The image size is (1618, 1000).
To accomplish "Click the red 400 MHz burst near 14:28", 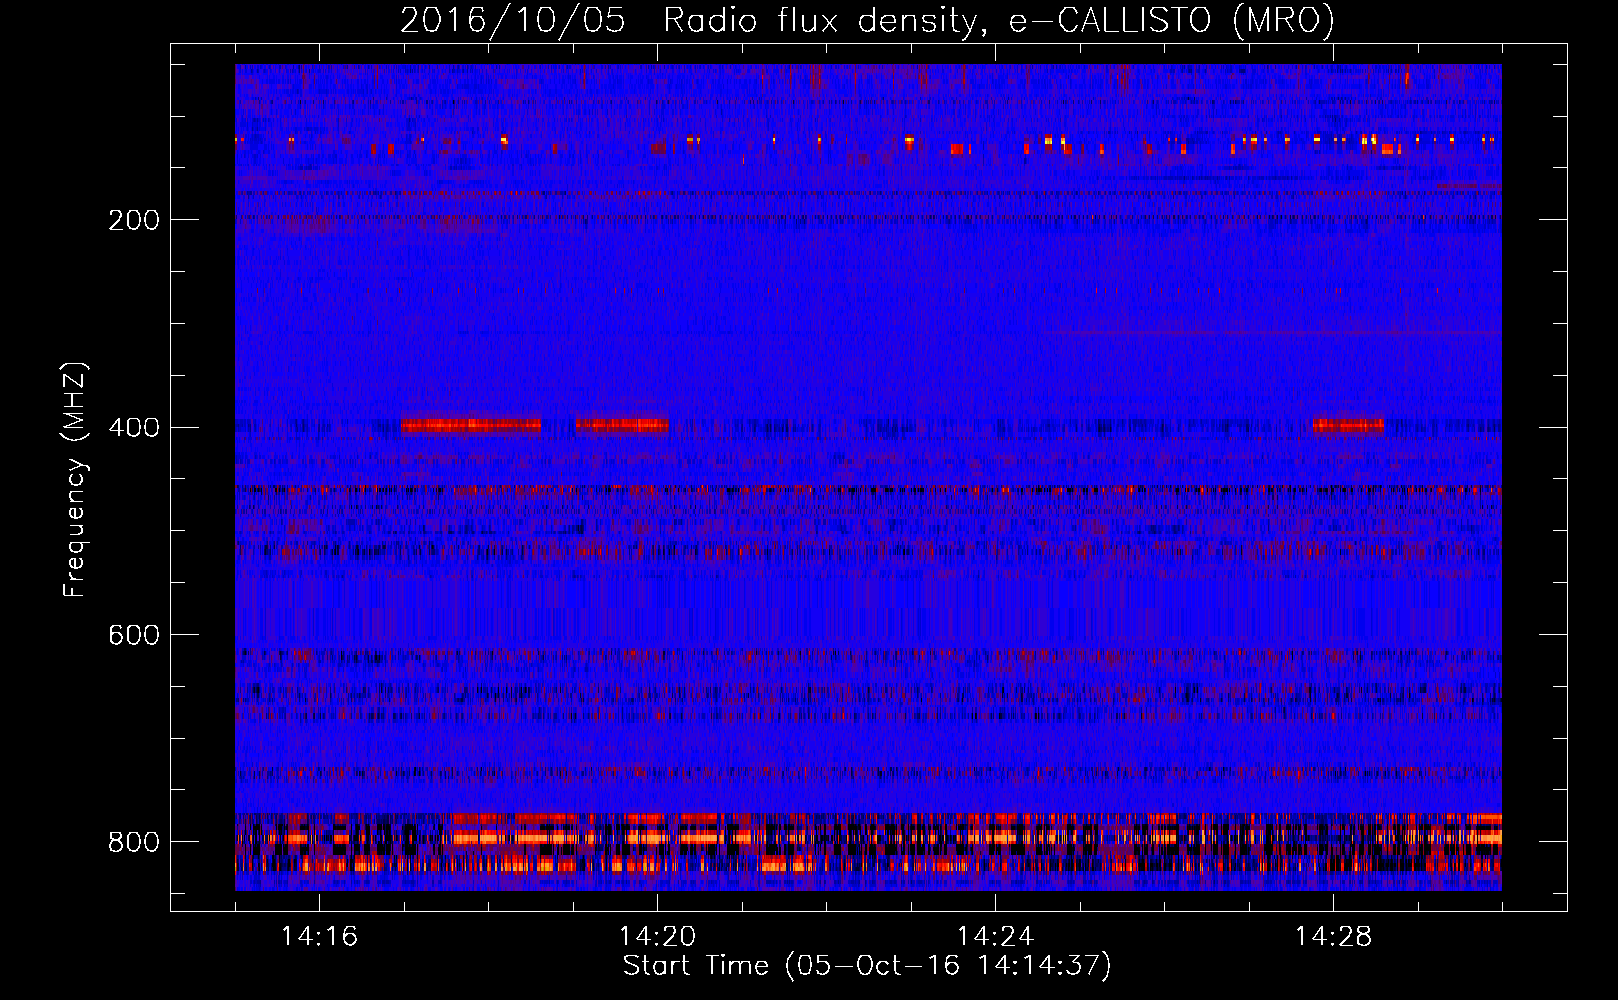I will click(x=1348, y=425).
